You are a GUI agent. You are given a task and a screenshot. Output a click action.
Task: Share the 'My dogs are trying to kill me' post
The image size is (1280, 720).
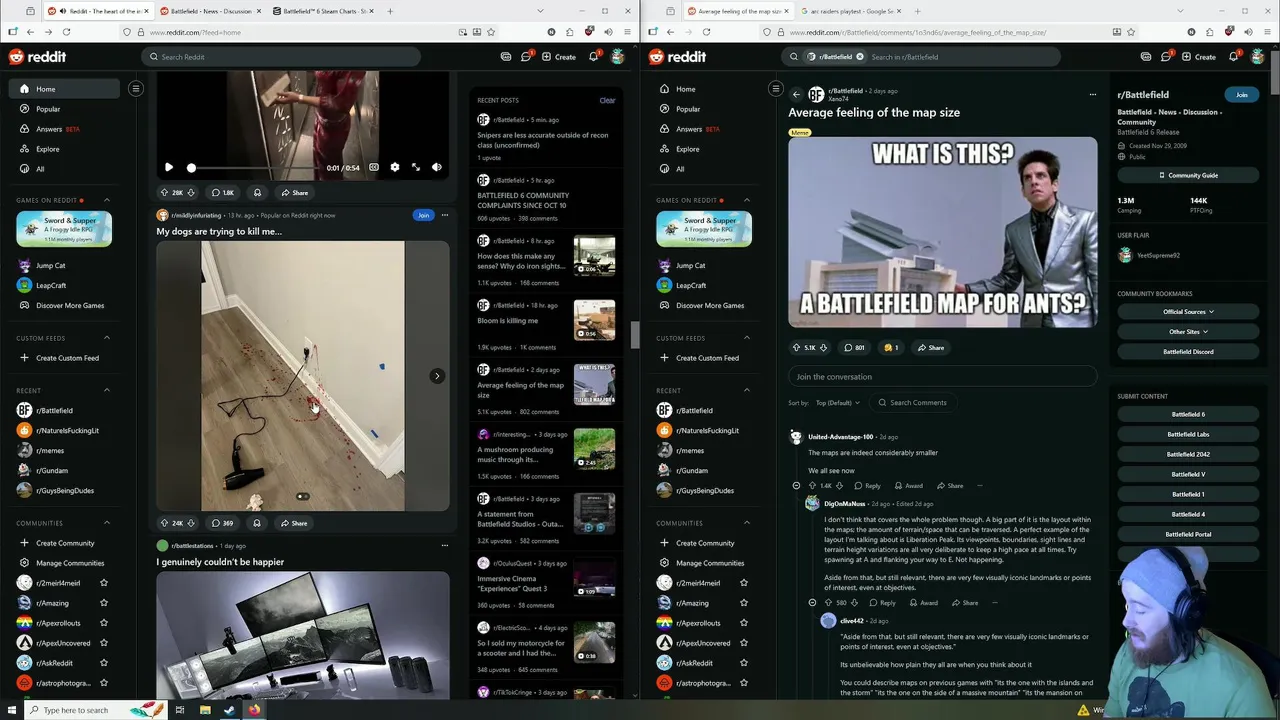(294, 523)
